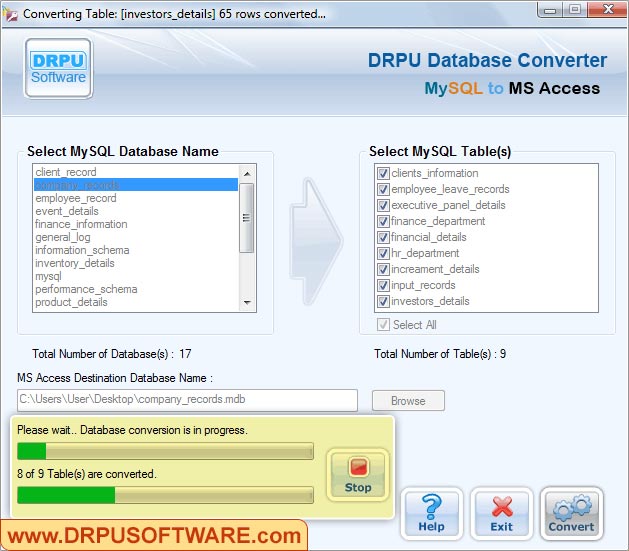Click the DRPU Software logo

pyautogui.click(x=59, y=69)
